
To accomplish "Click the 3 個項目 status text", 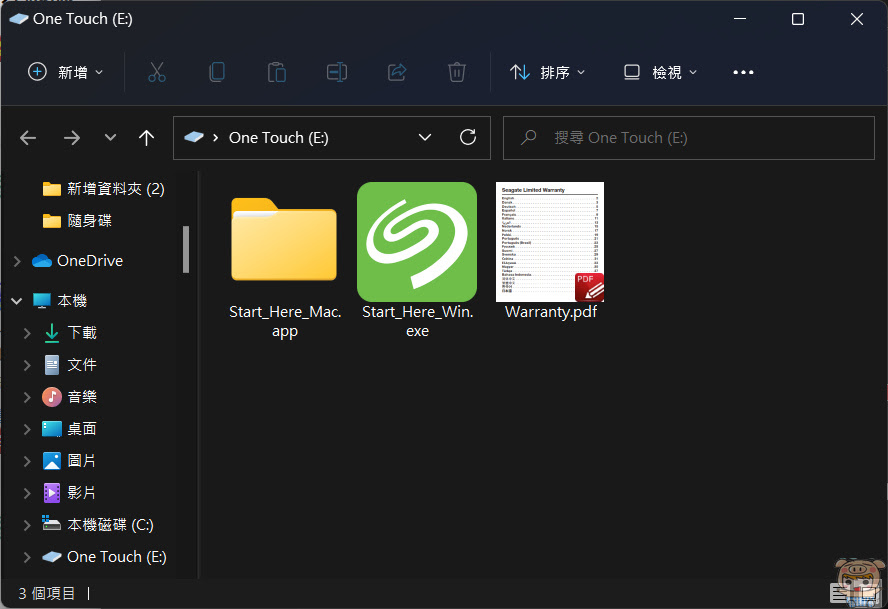I will click(47, 593).
